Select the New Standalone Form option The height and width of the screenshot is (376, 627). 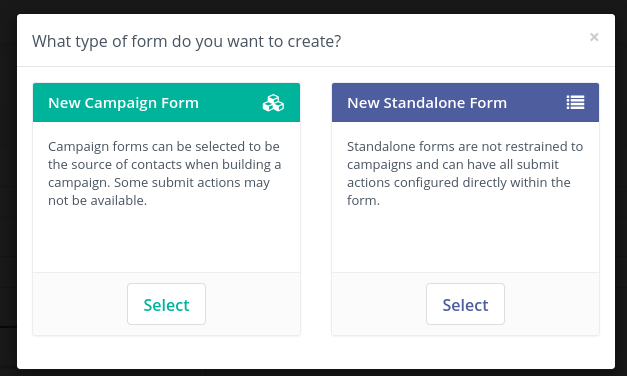(x=465, y=304)
